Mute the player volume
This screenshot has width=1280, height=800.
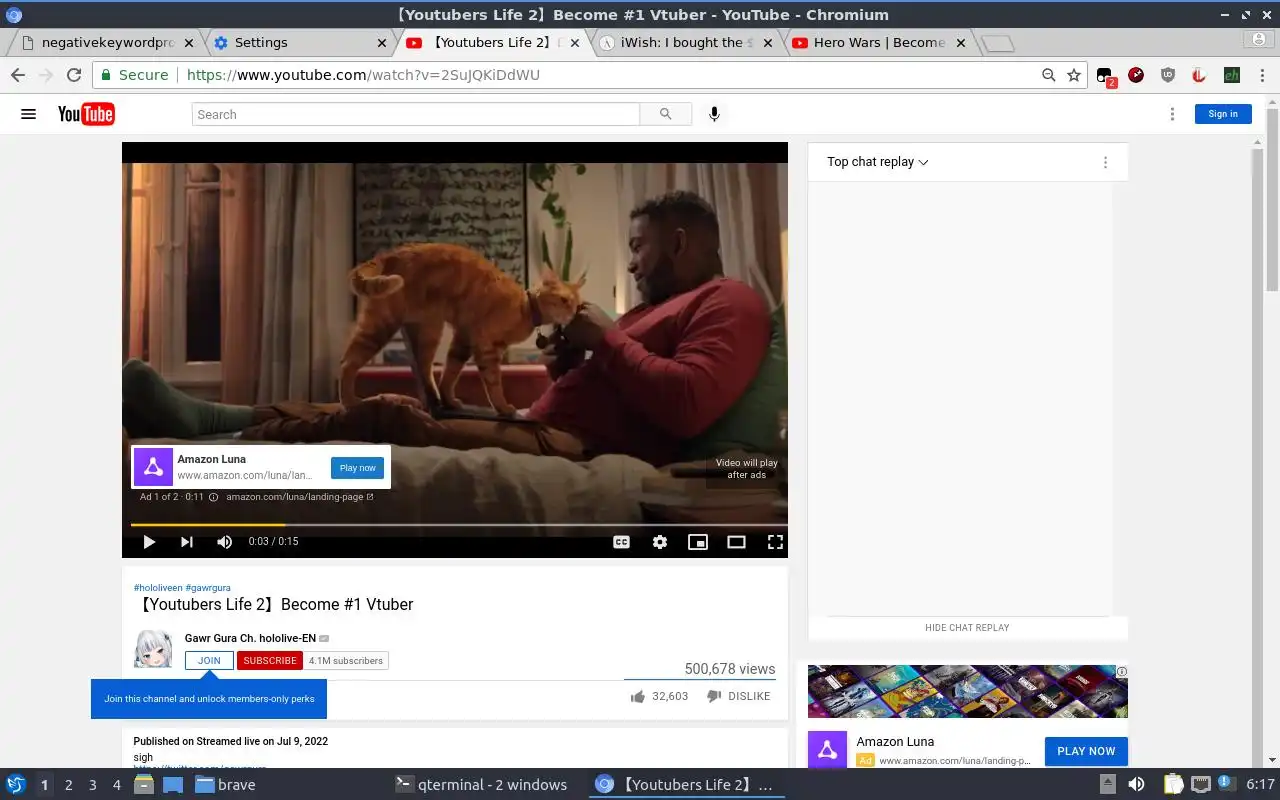click(x=225, y=542)
